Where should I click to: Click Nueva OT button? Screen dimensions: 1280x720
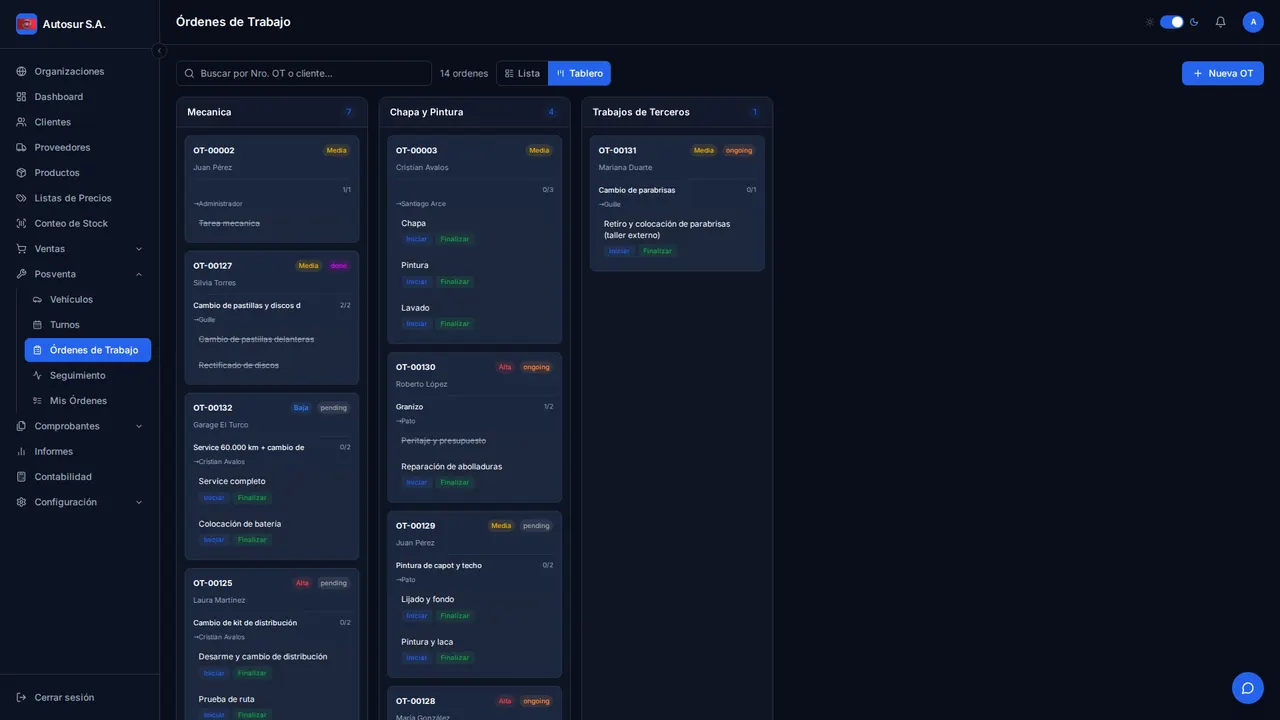pyautogui.click(x=1222, y=73)
